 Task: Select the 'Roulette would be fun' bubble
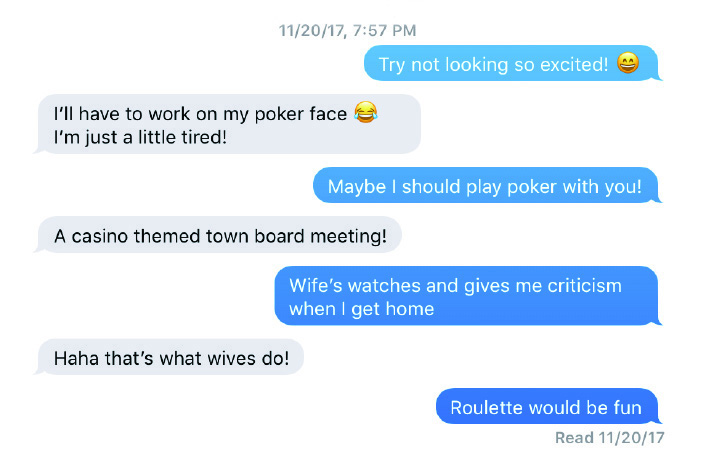(548, 406)
